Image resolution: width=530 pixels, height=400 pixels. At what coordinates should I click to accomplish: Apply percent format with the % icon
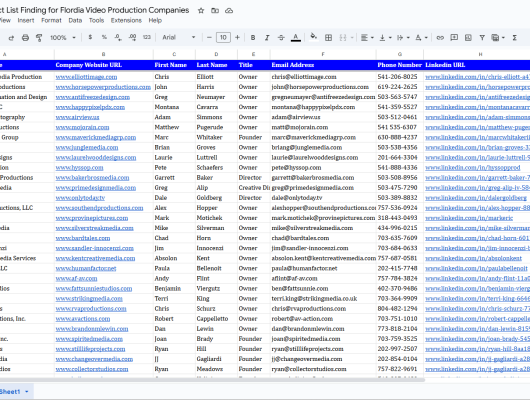coord(104,37)
